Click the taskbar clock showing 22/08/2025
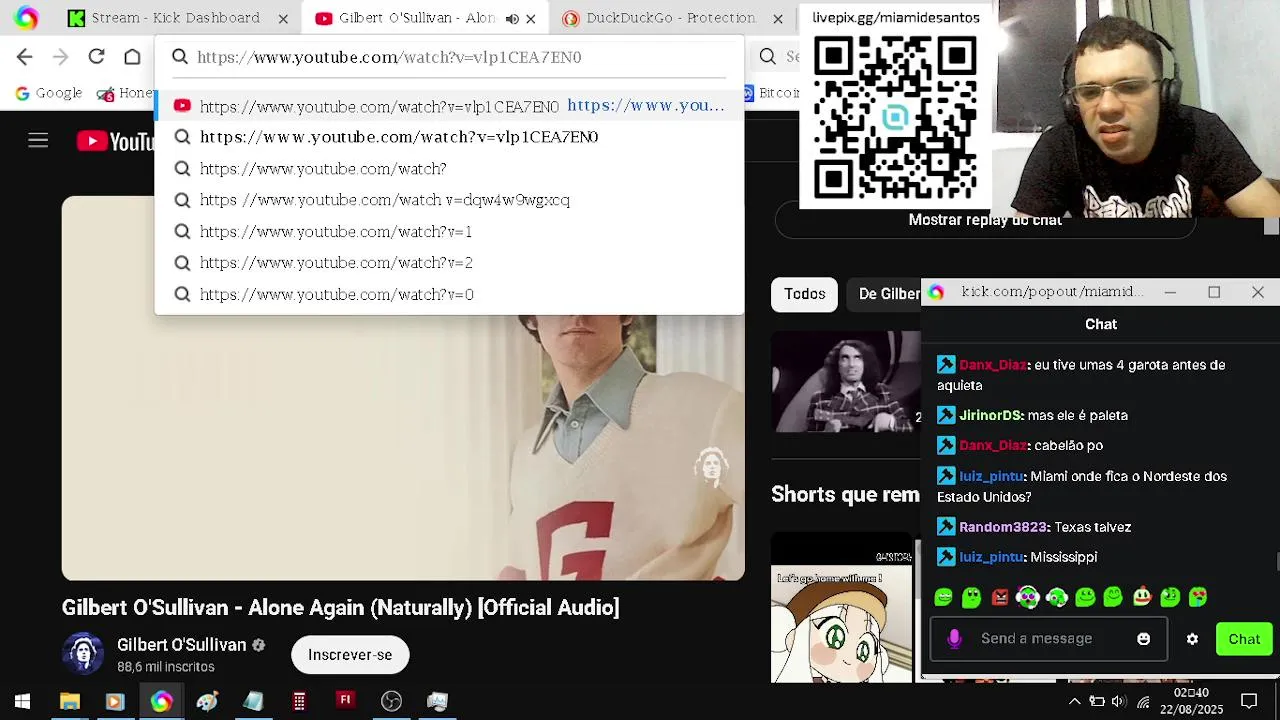This screenshot has width=1280, height=720. point(1191,701)
